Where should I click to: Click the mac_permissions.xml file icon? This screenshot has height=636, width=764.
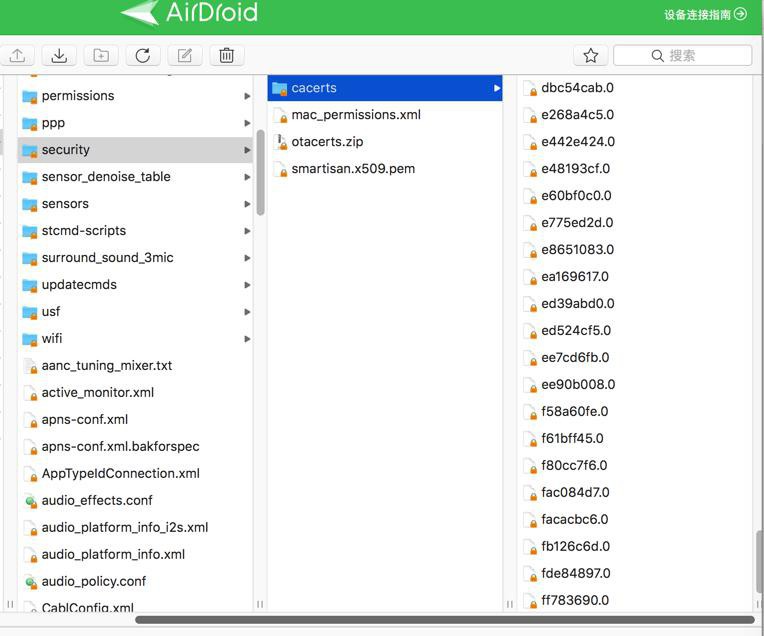[x=281, y=116]
